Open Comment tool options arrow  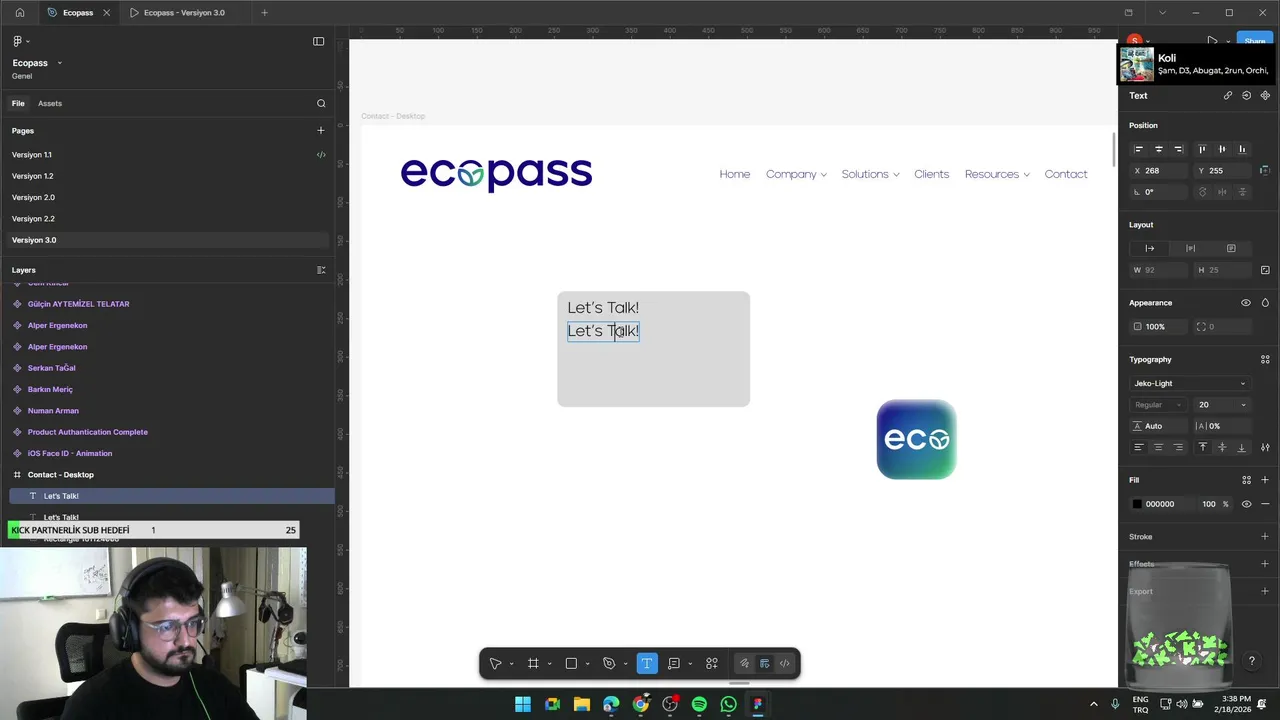[690, 664]
